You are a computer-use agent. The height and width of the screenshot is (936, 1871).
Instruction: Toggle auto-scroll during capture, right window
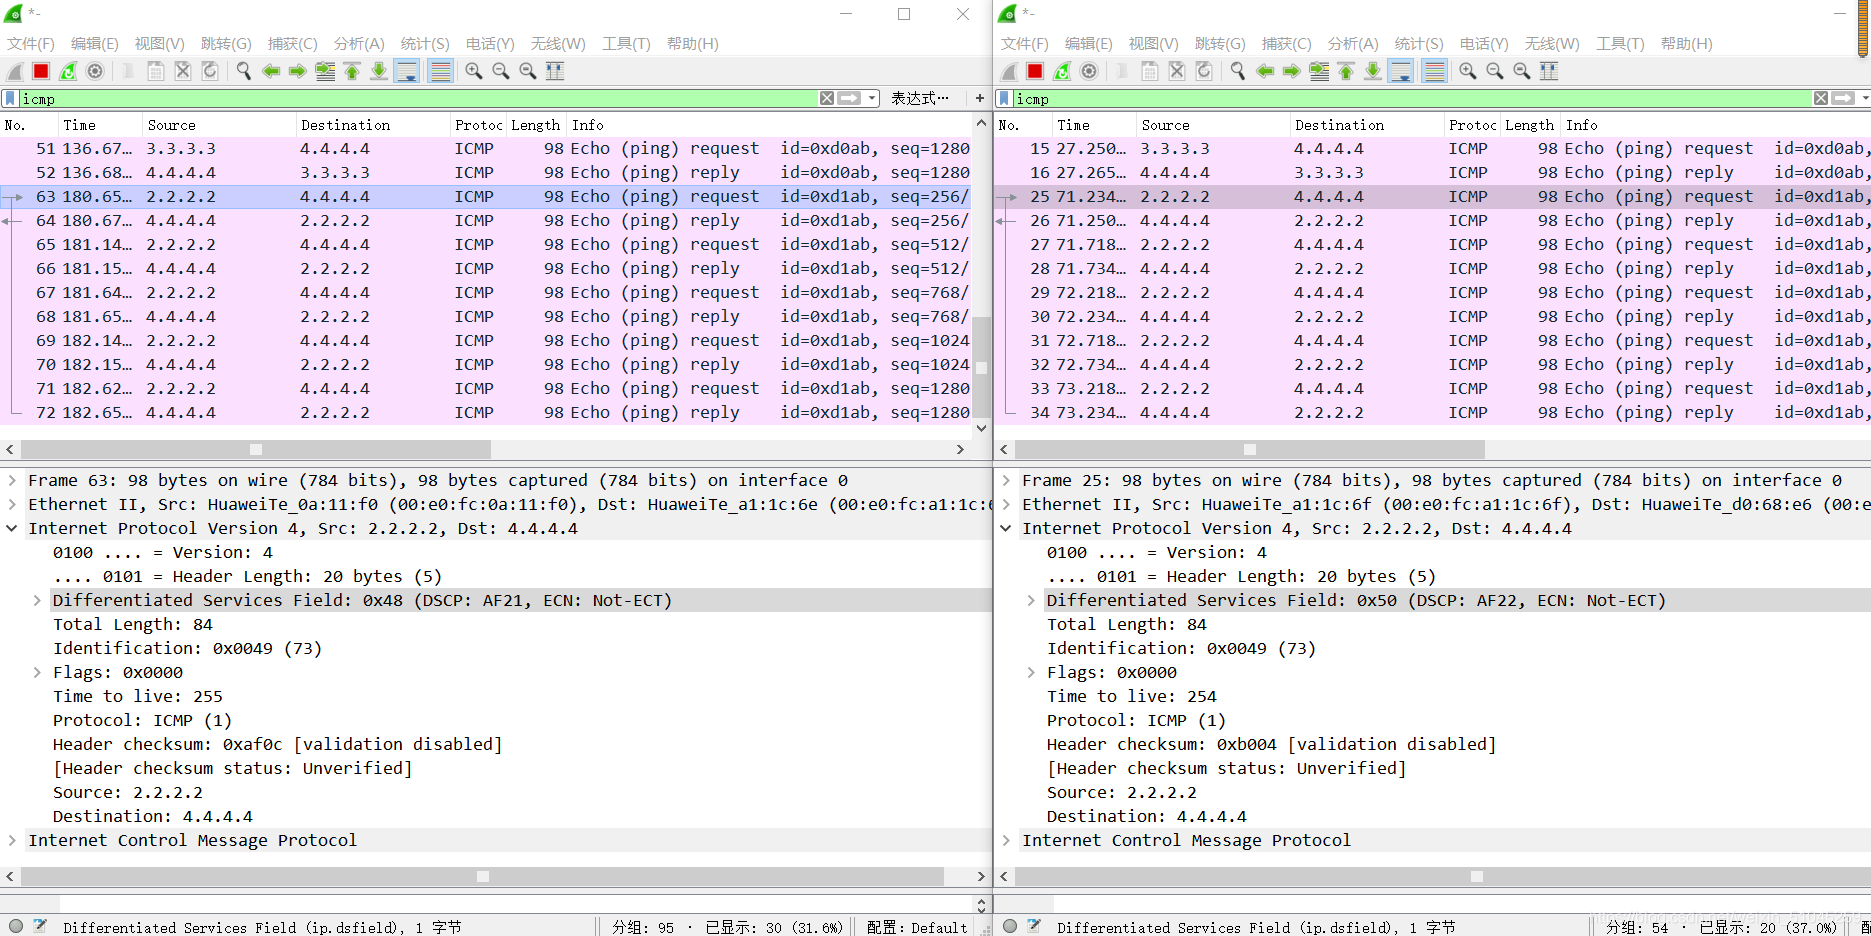[x=1400, y=71]
